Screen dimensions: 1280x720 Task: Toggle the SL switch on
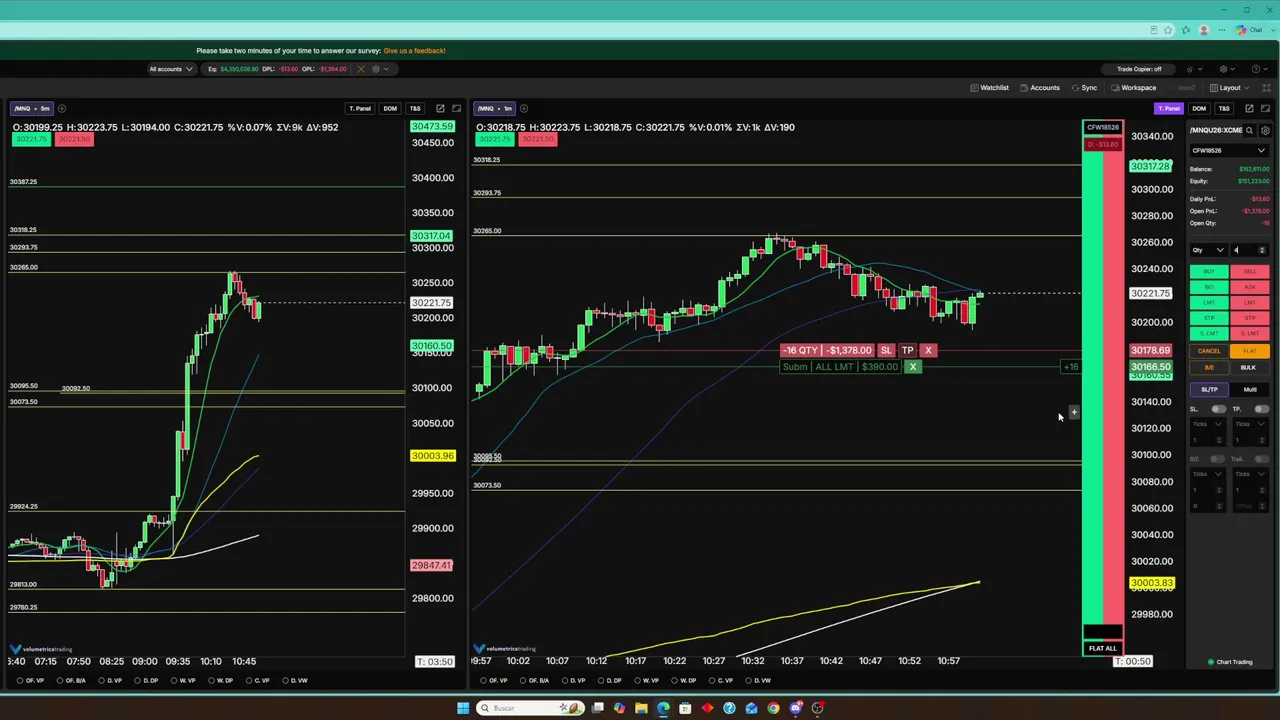click(1218, 409)
